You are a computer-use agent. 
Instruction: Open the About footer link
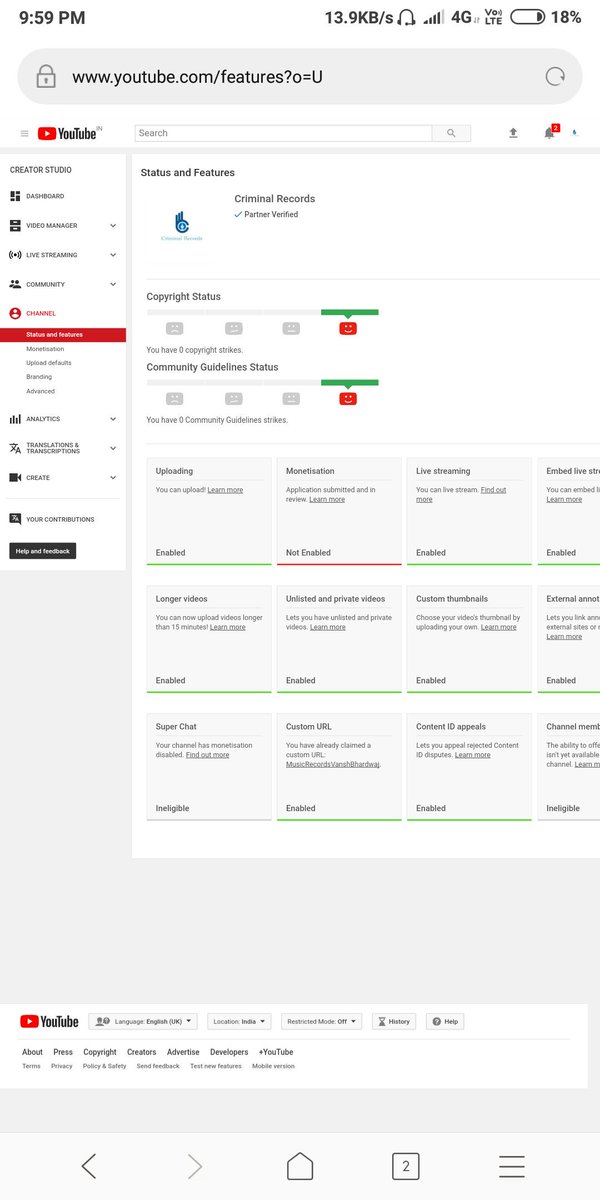[x=32, y=1052]
